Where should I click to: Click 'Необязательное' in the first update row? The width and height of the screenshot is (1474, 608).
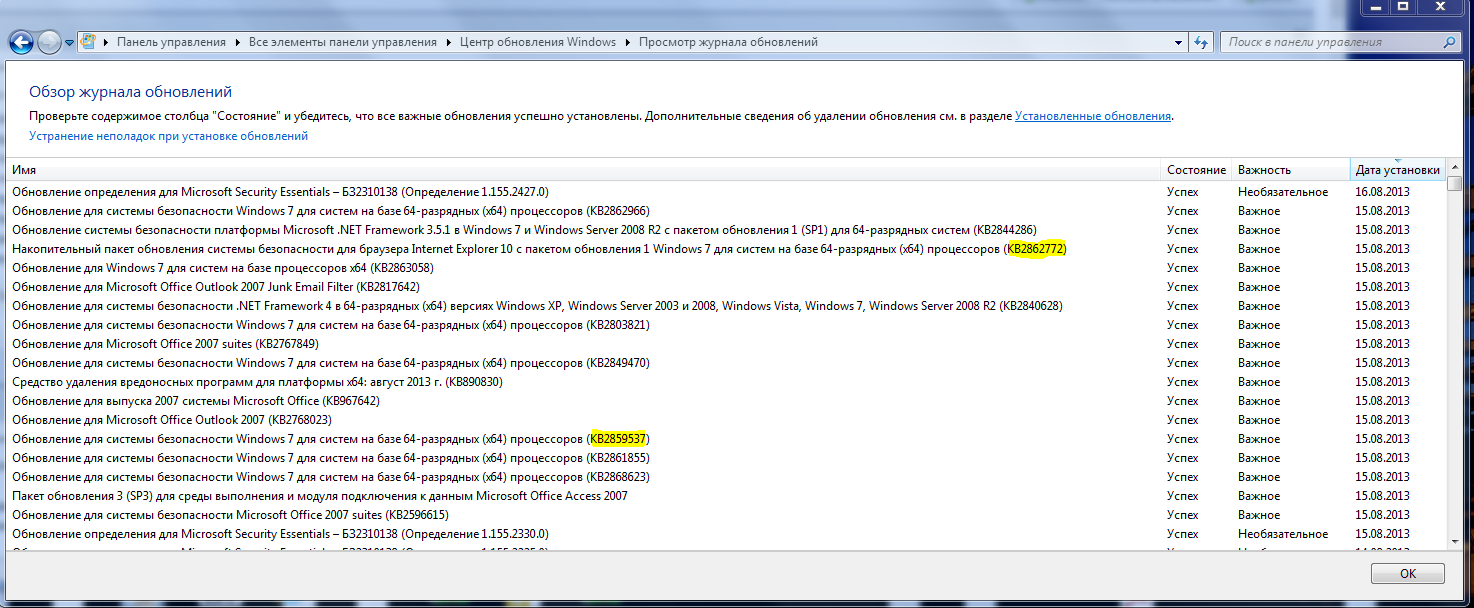pos(1283,192)
